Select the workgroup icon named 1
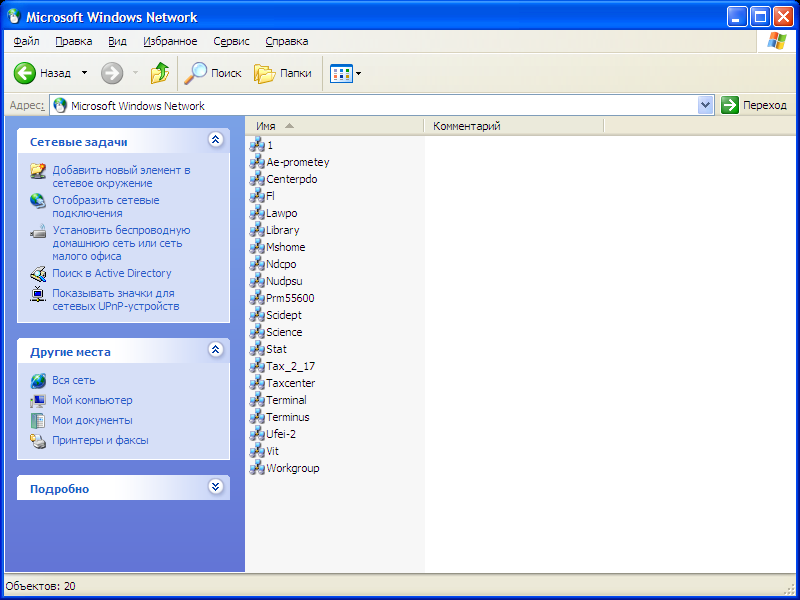 (x=257, y=145)
